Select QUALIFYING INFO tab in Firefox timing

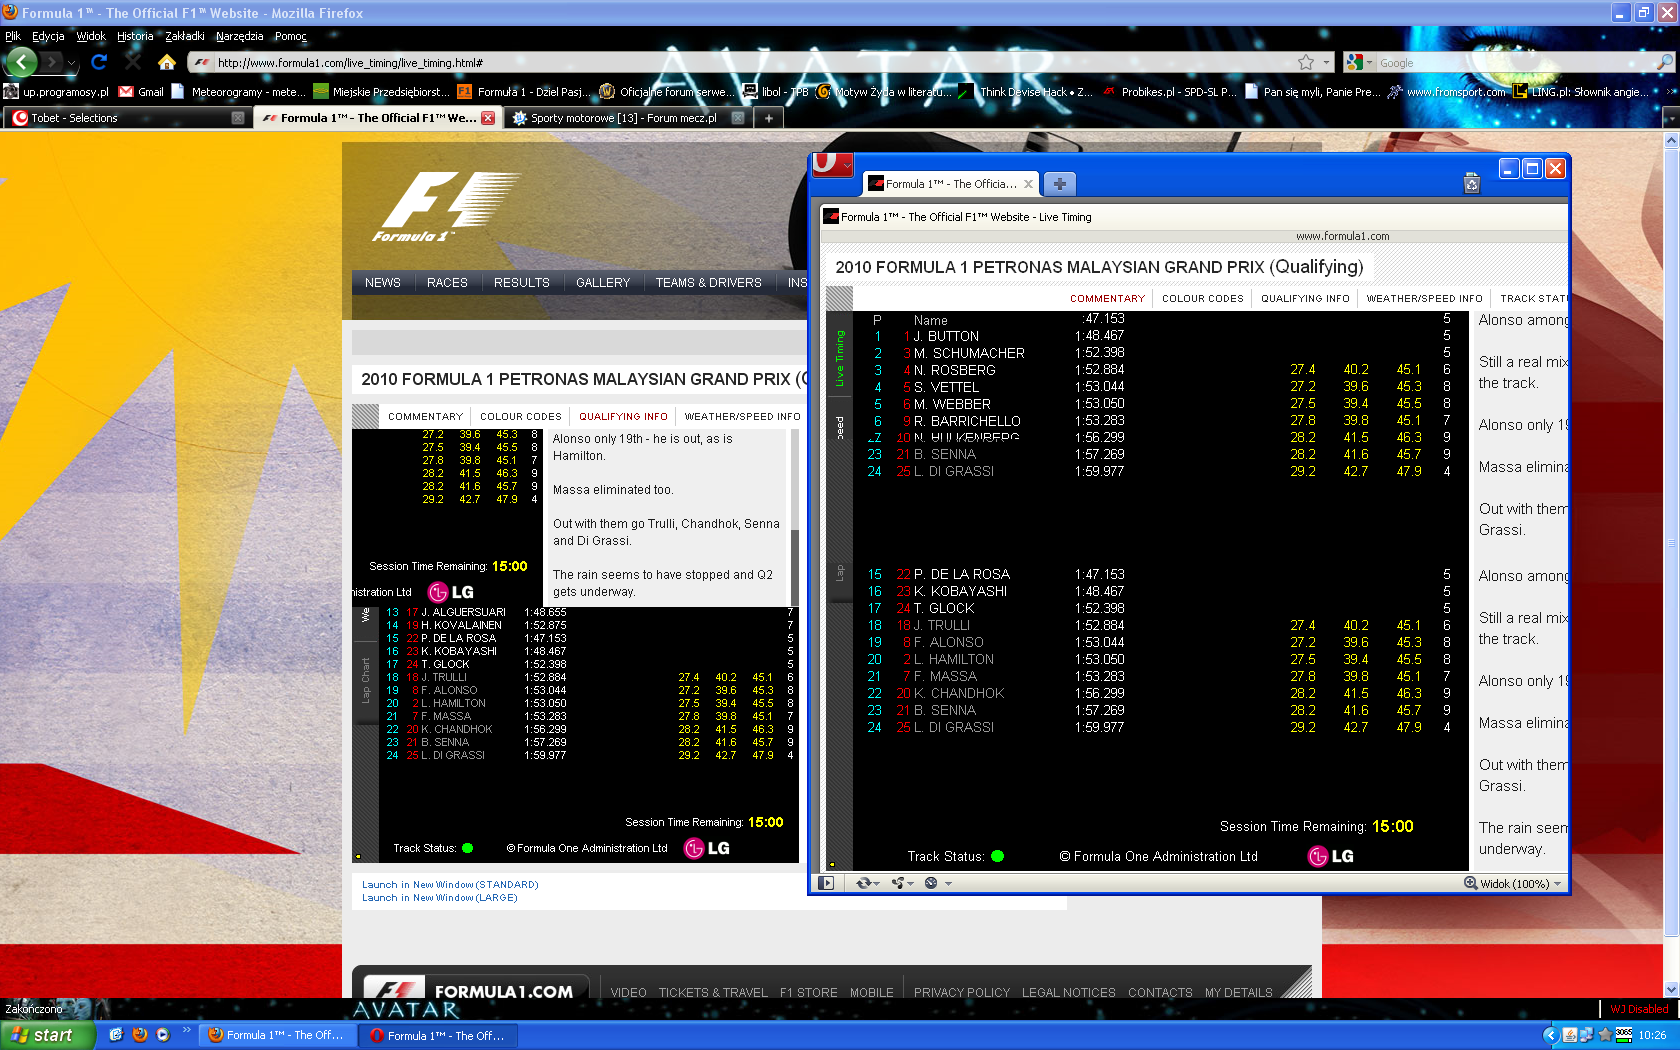click(623, 417)
